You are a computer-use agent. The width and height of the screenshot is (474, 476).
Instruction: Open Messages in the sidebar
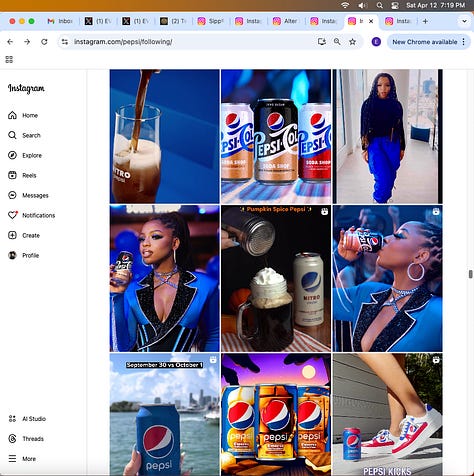28,195
